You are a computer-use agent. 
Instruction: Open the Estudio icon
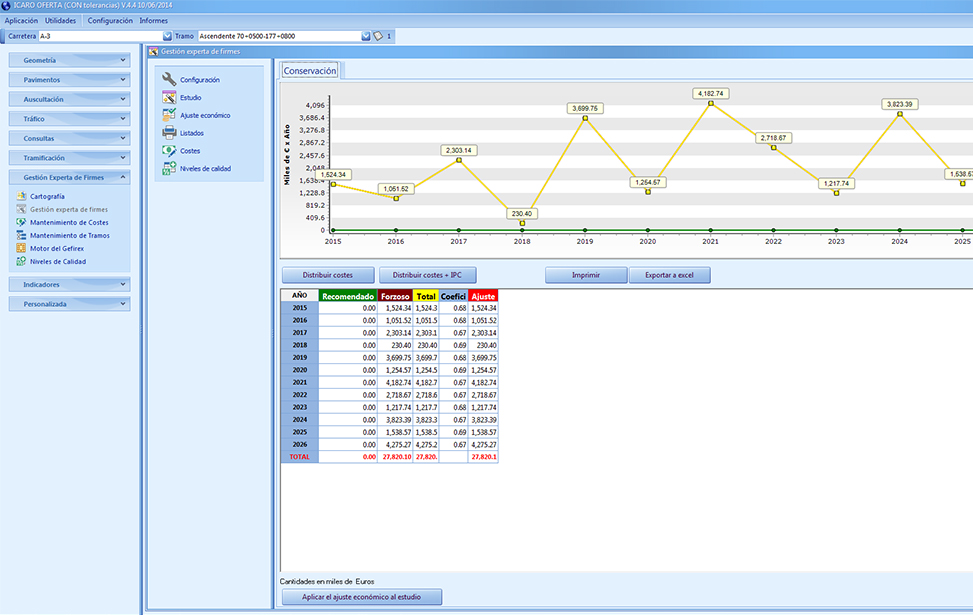(169, 97)
